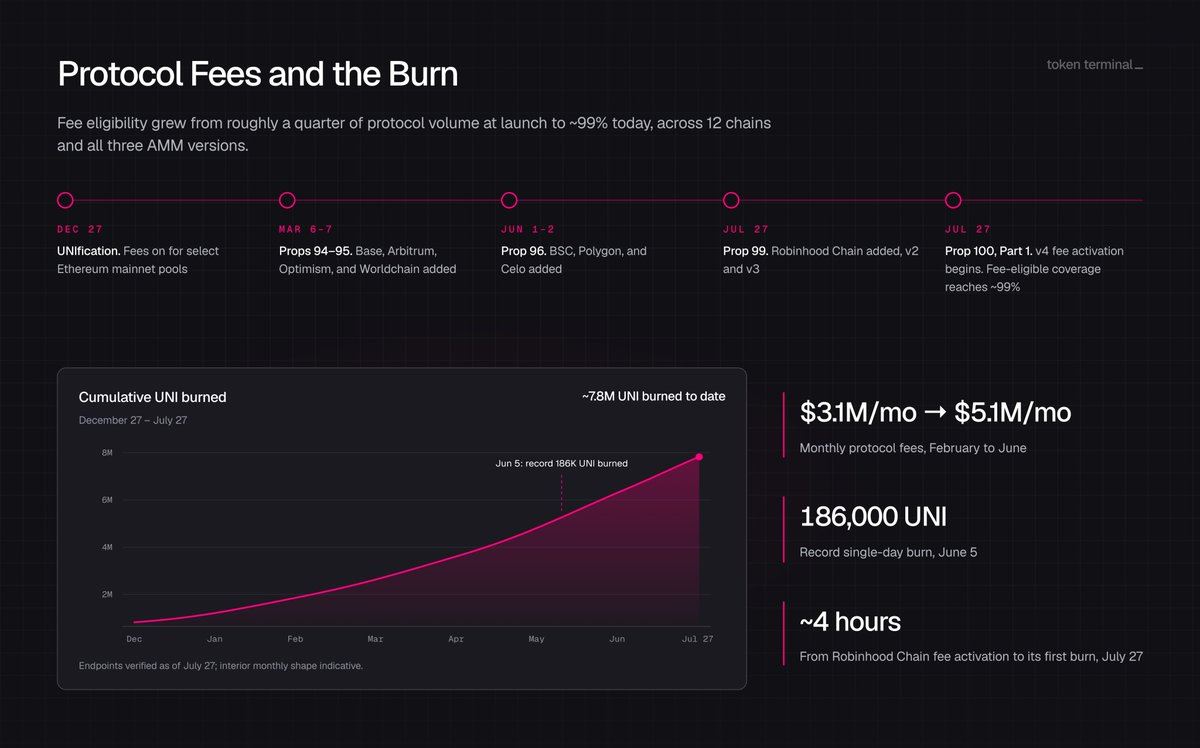The height and width of the screenshot is (748, 1200).
Task: Click the JUN 1-2 timeline circle marker
Action: [x=509, y=200]
